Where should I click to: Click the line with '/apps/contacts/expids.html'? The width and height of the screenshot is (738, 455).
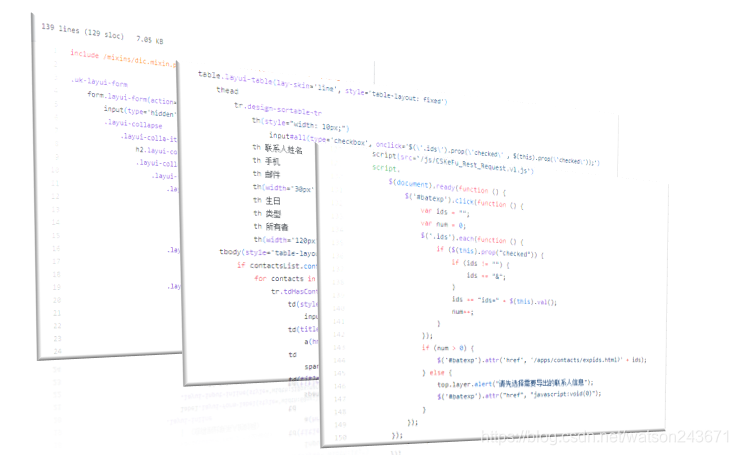click(x=542, y=360)
